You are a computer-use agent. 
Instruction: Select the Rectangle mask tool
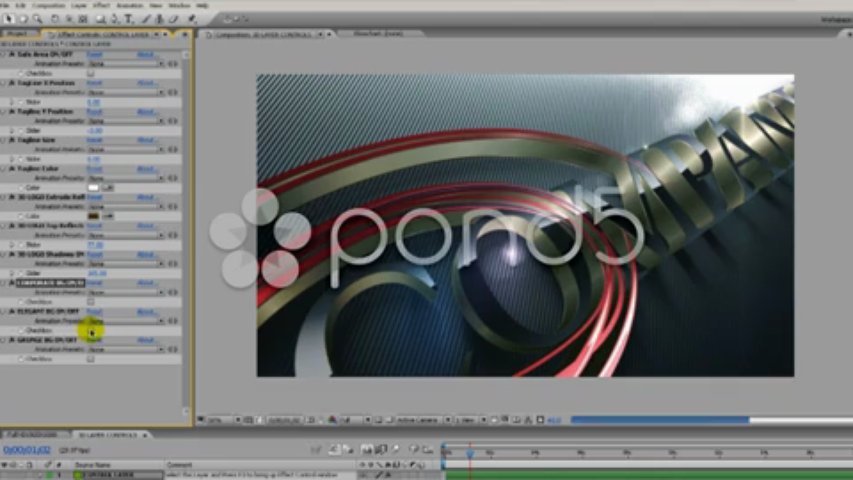[x=101, y=19]
